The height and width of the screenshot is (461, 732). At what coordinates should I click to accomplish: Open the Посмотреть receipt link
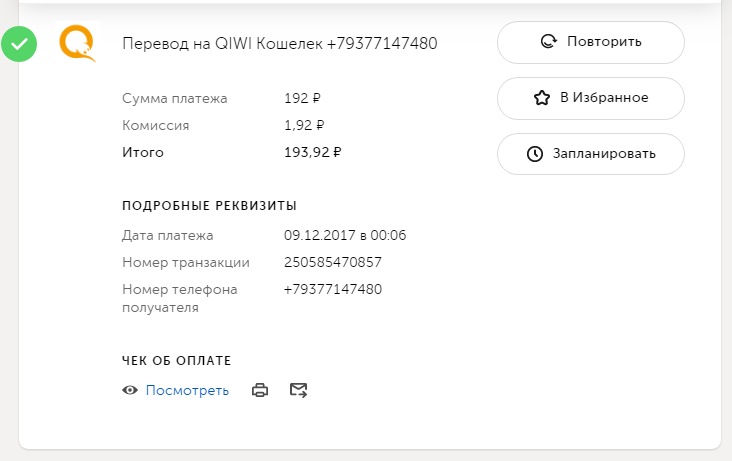[x=187, y=390]
